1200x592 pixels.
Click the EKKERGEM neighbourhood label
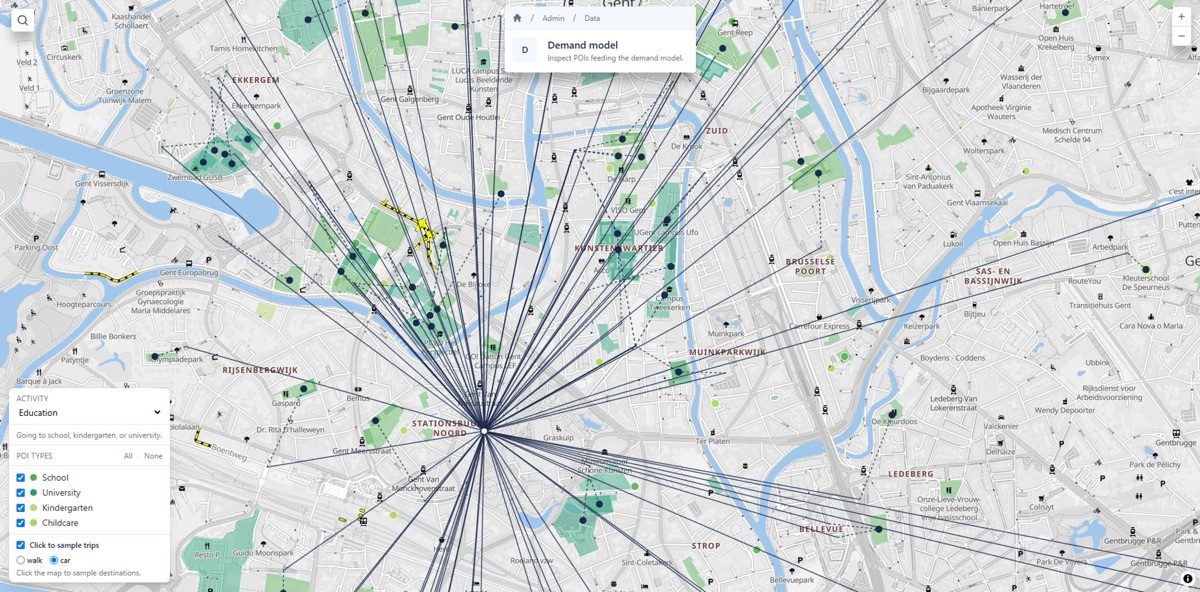click(x=256, y=79)
